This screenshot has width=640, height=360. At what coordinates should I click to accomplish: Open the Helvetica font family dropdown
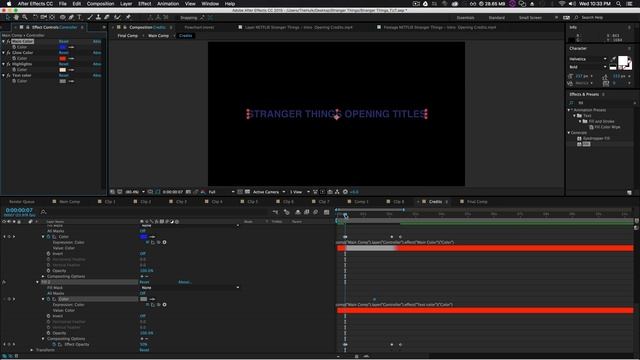tap(588, 59)
